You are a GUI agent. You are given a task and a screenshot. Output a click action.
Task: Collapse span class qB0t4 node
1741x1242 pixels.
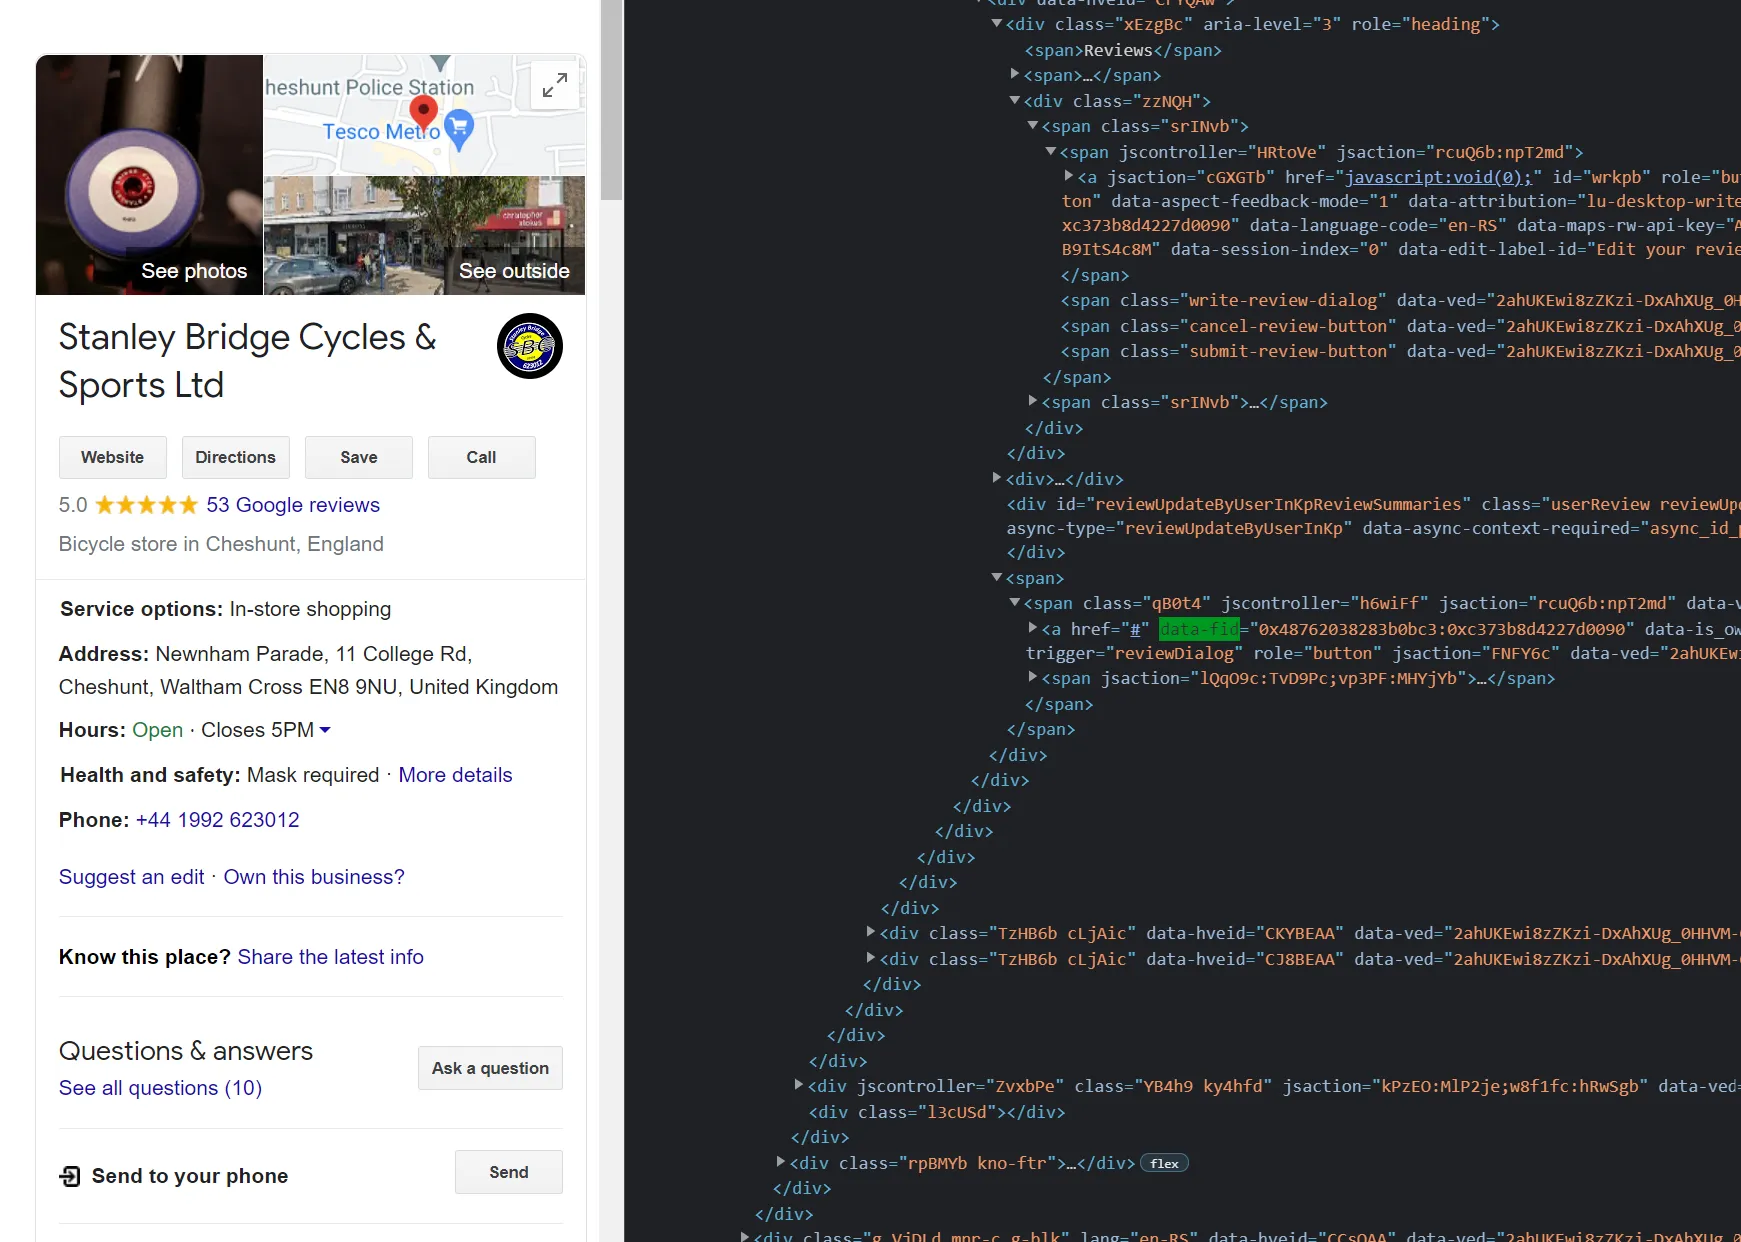click(1015, 602)
